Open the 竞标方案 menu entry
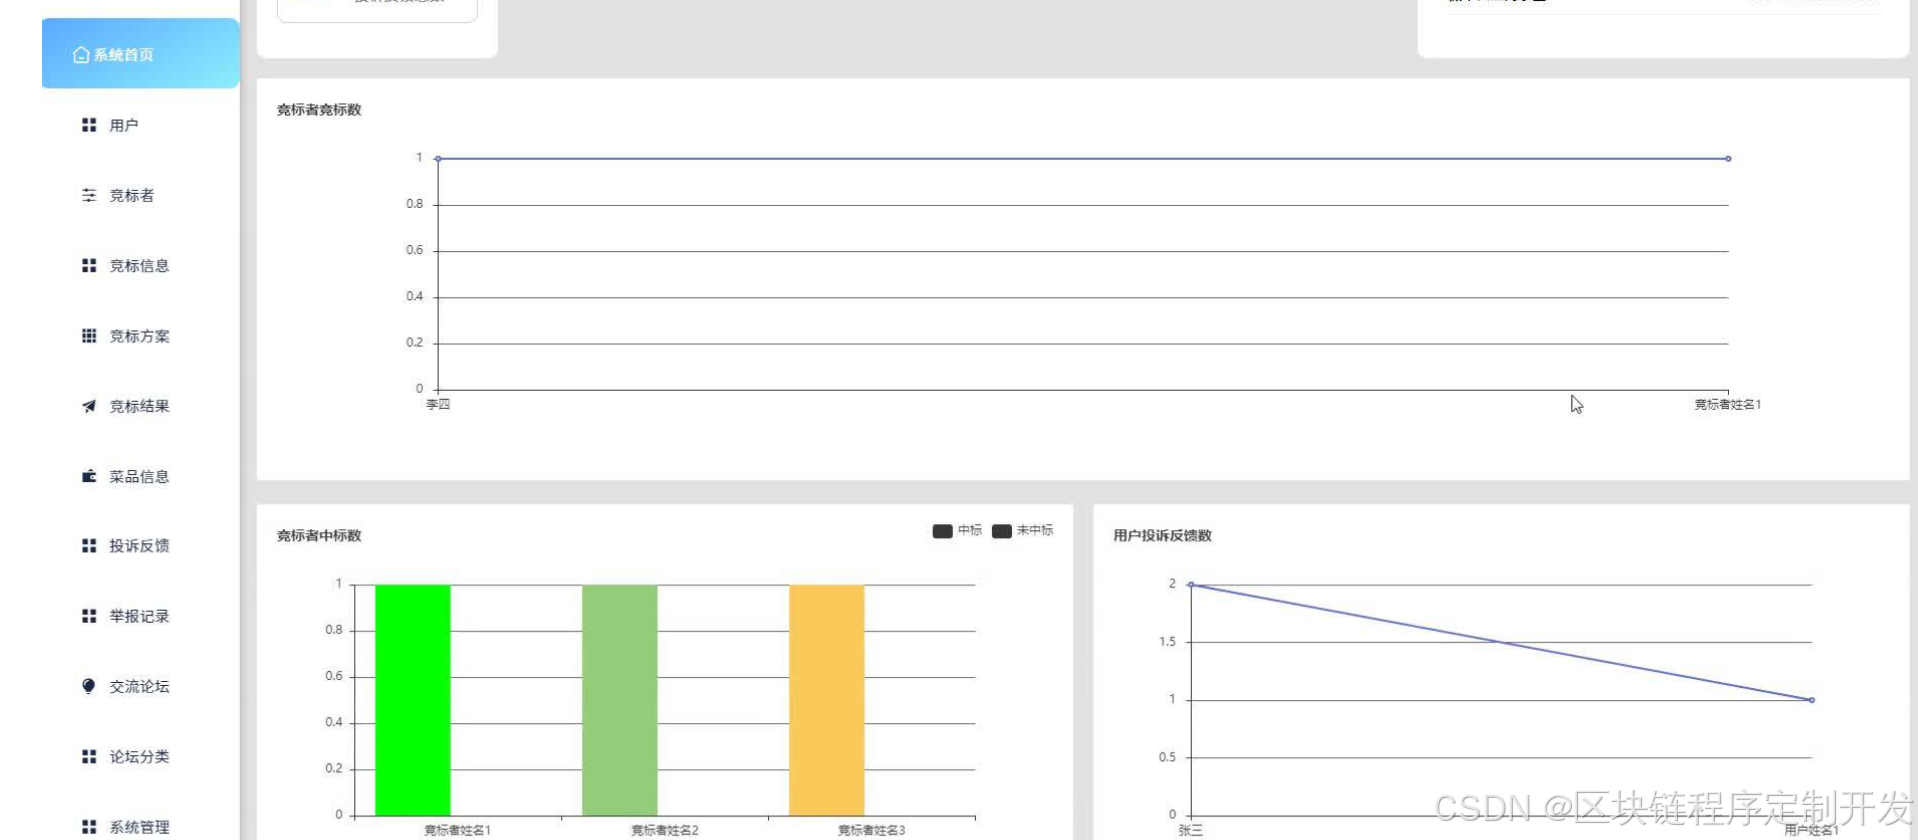Screen dimensions: 1918x840 tap(140, 336)
